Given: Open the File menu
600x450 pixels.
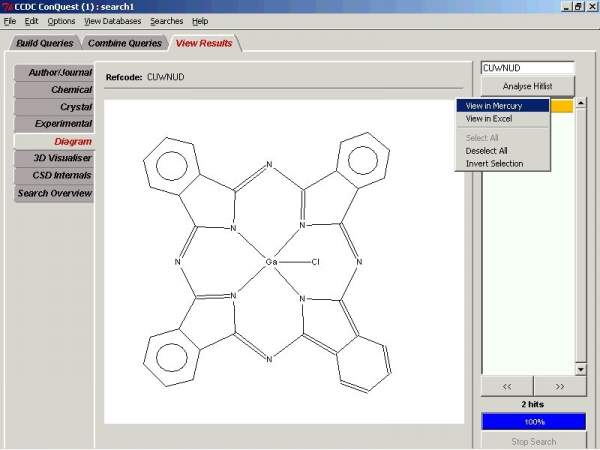Looking at the screenshot, I should 10,21.
